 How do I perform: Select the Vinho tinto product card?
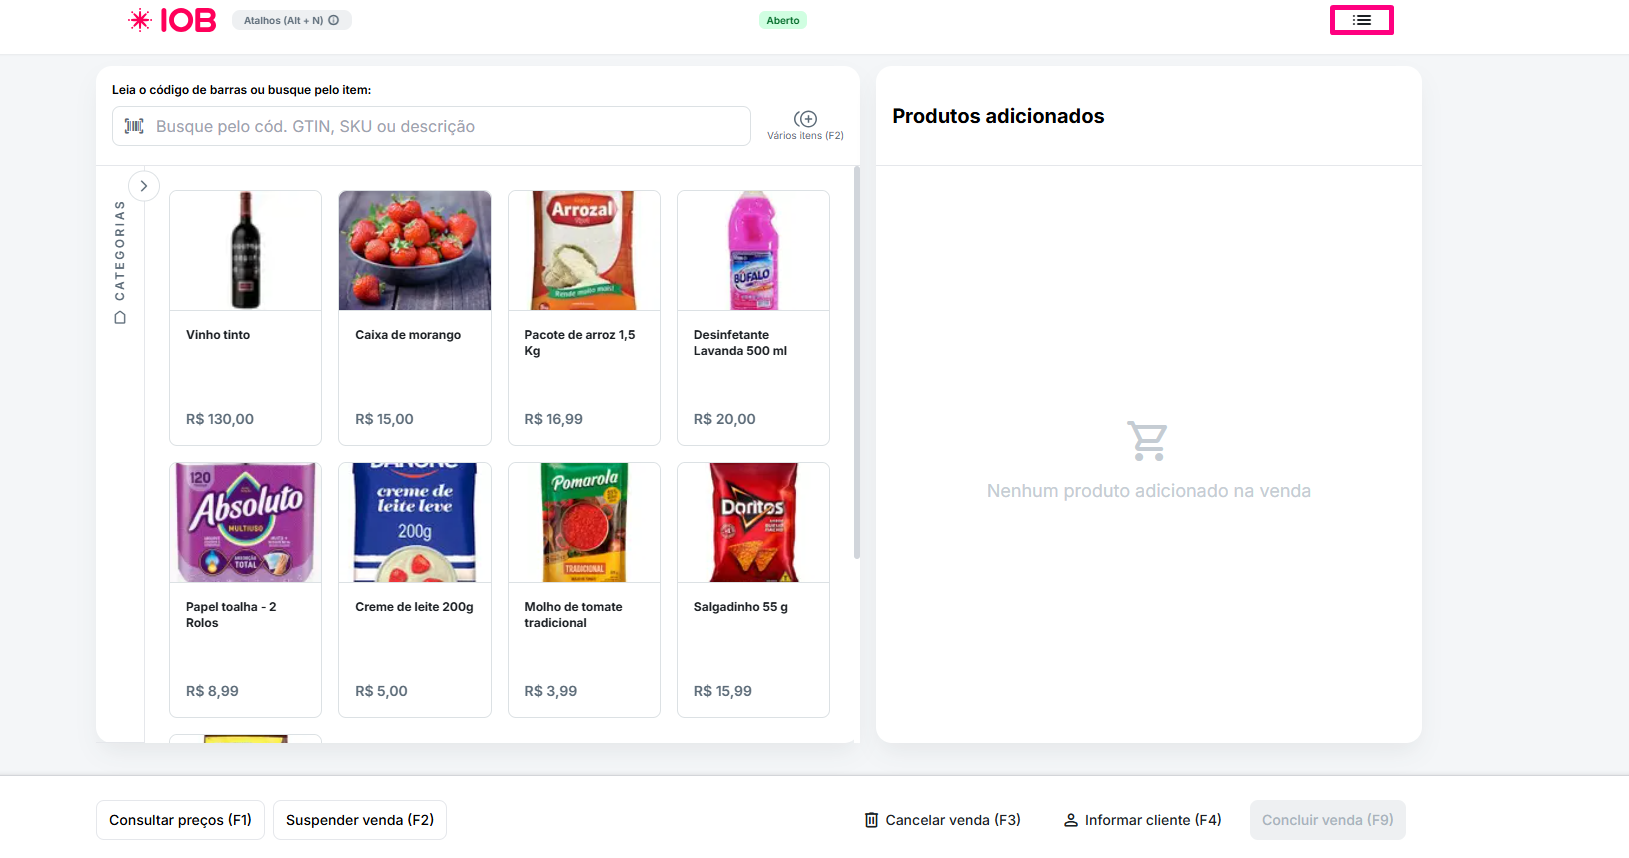(x=245, y=318)
